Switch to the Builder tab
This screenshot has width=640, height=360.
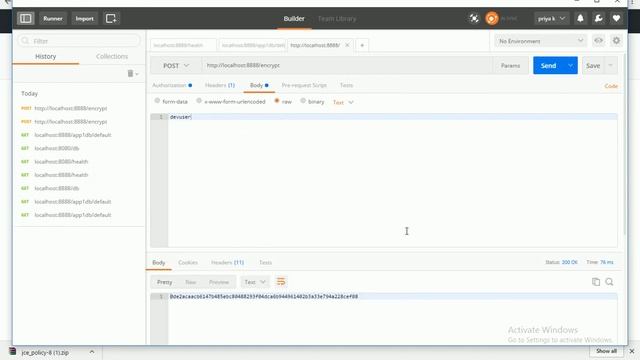294,19
